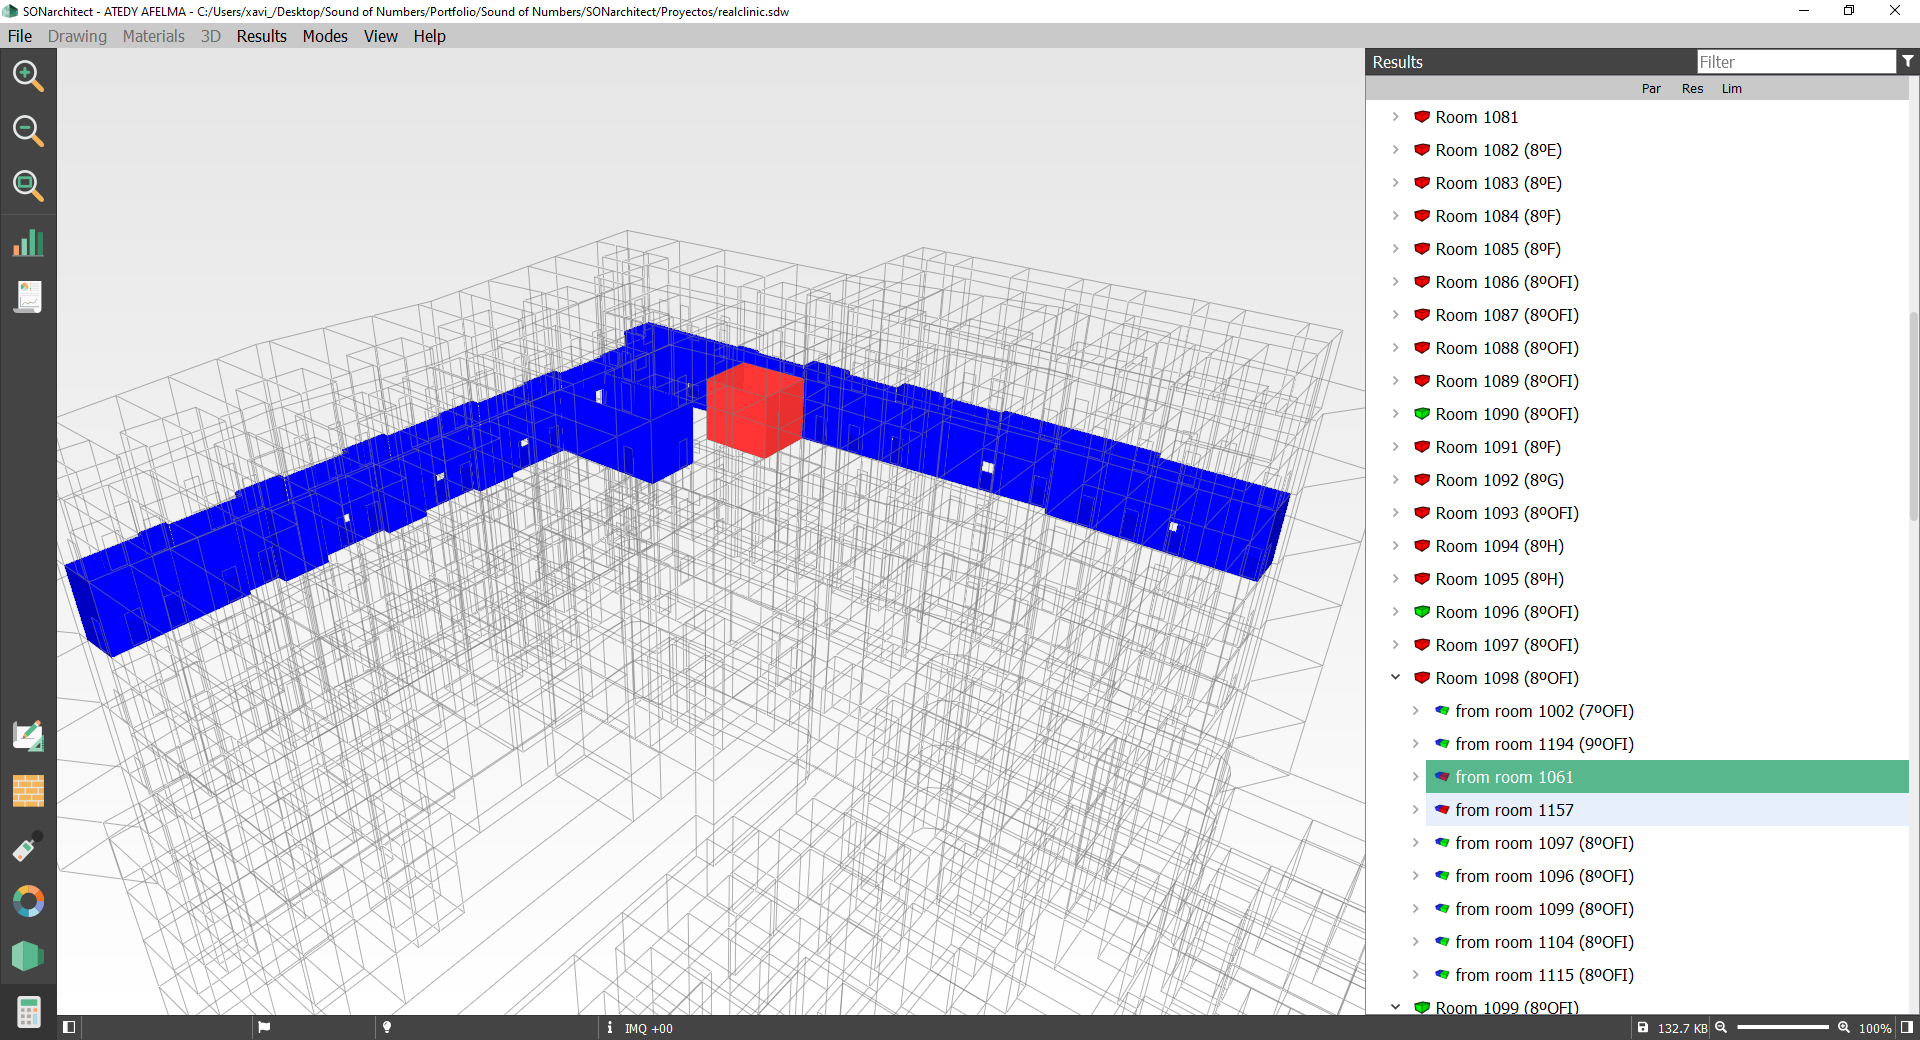Open the calculator icon in sidebar
The image size is (1920, 1040).
point(27,1012)
